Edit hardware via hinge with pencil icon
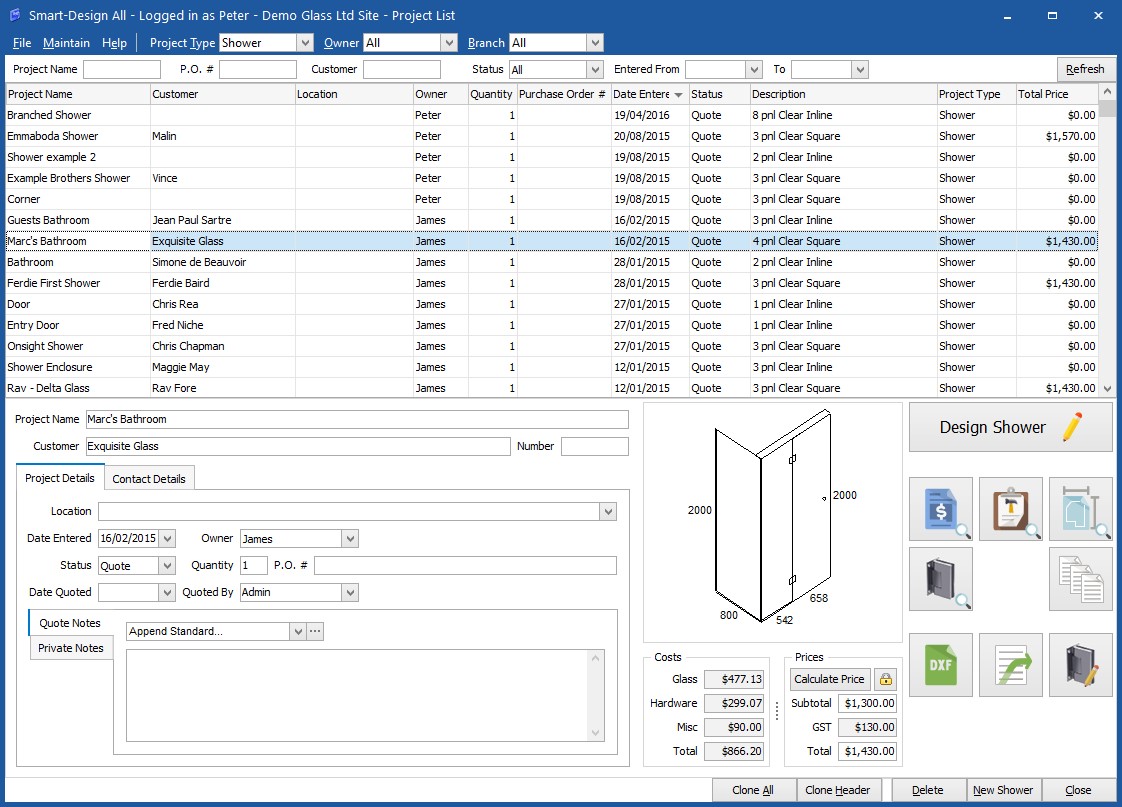1122x807 pixels. coord(1080,665)
